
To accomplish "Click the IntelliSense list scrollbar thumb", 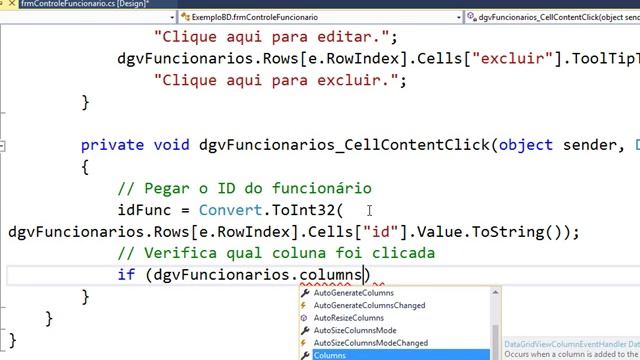I will [x=495, y=342].
